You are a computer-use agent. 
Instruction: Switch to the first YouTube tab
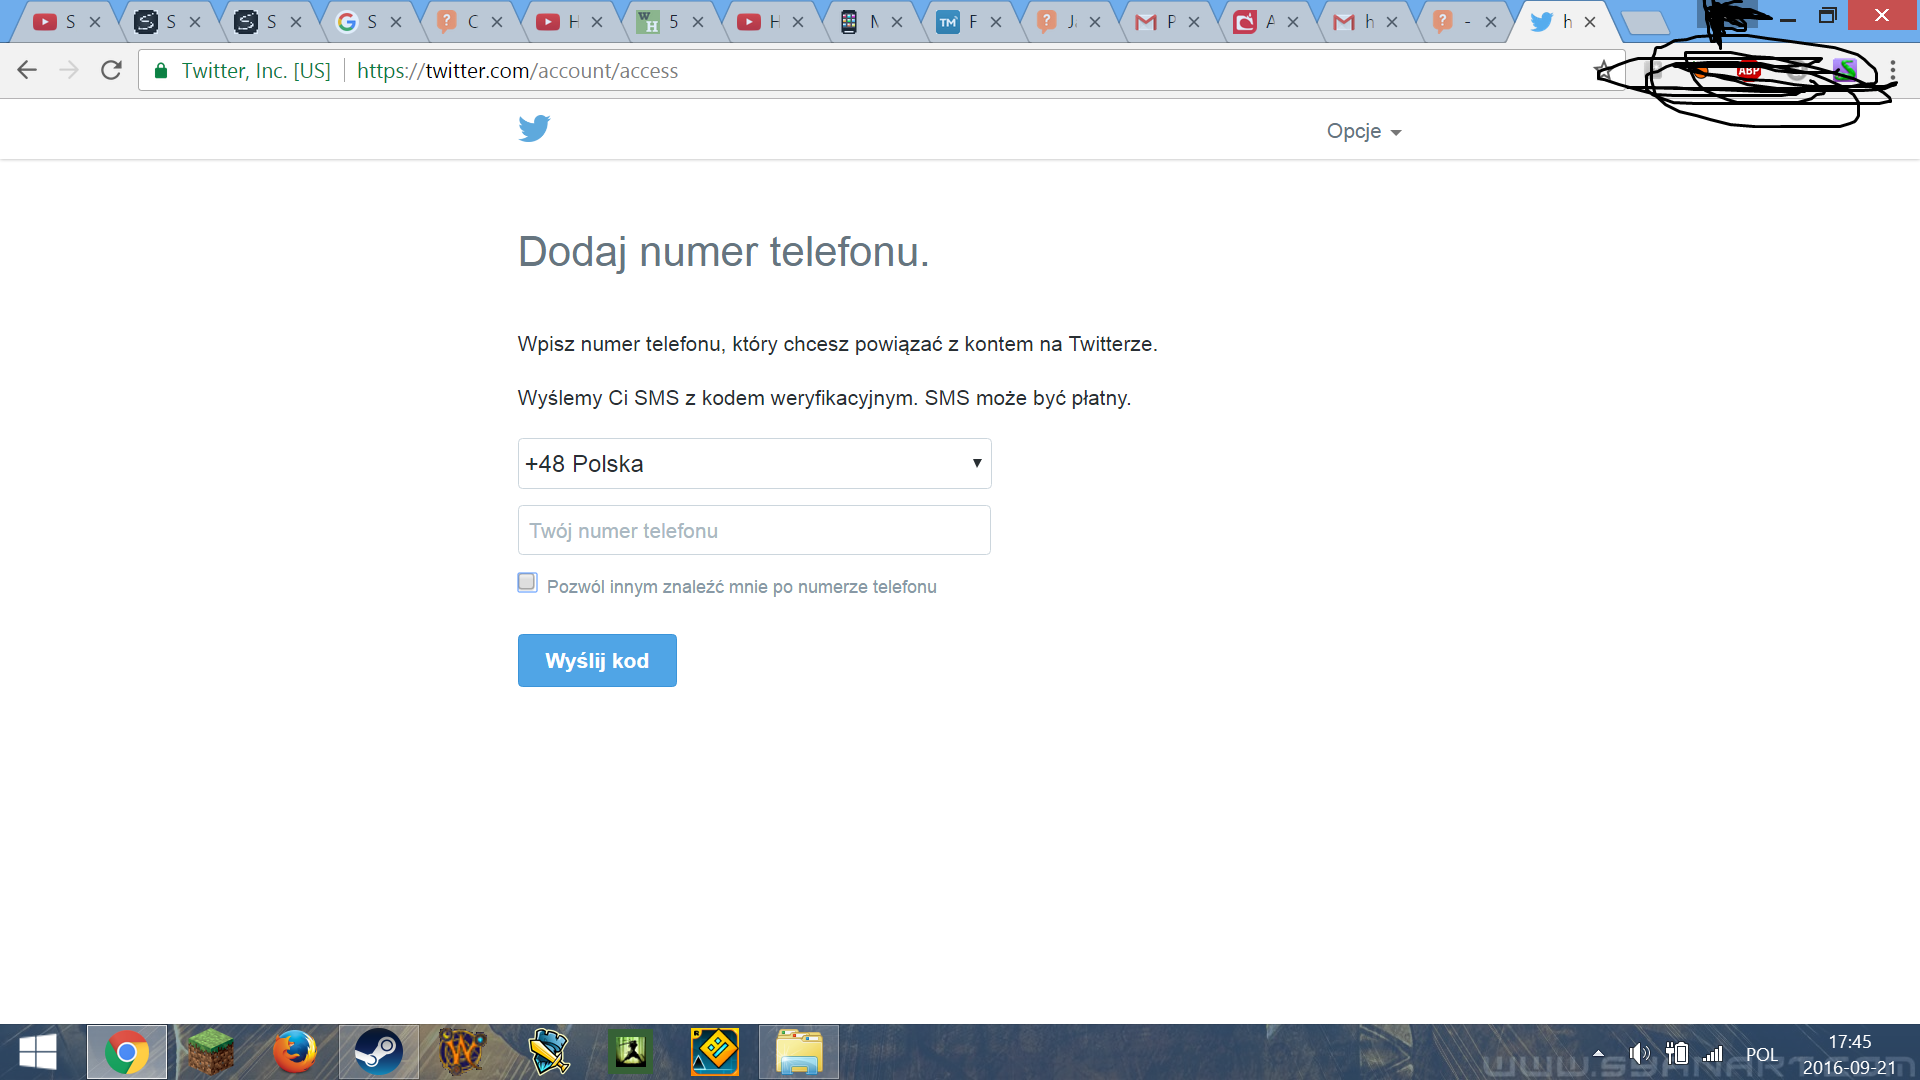tap(56, 21)
